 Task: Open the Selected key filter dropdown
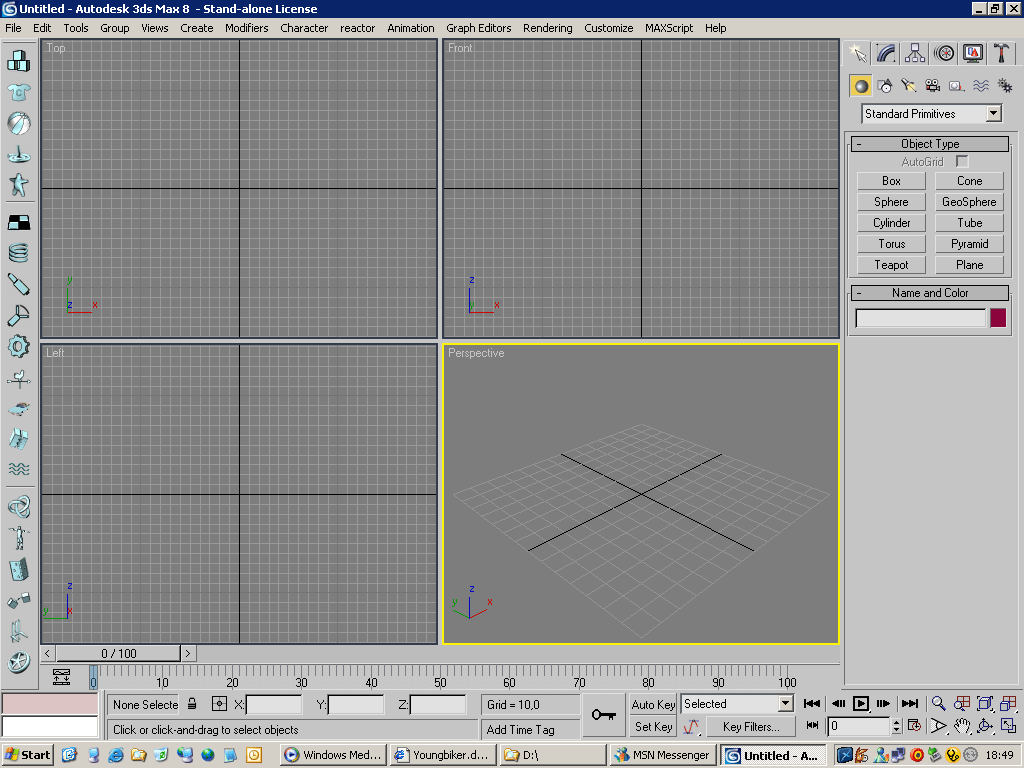point(786,703)
